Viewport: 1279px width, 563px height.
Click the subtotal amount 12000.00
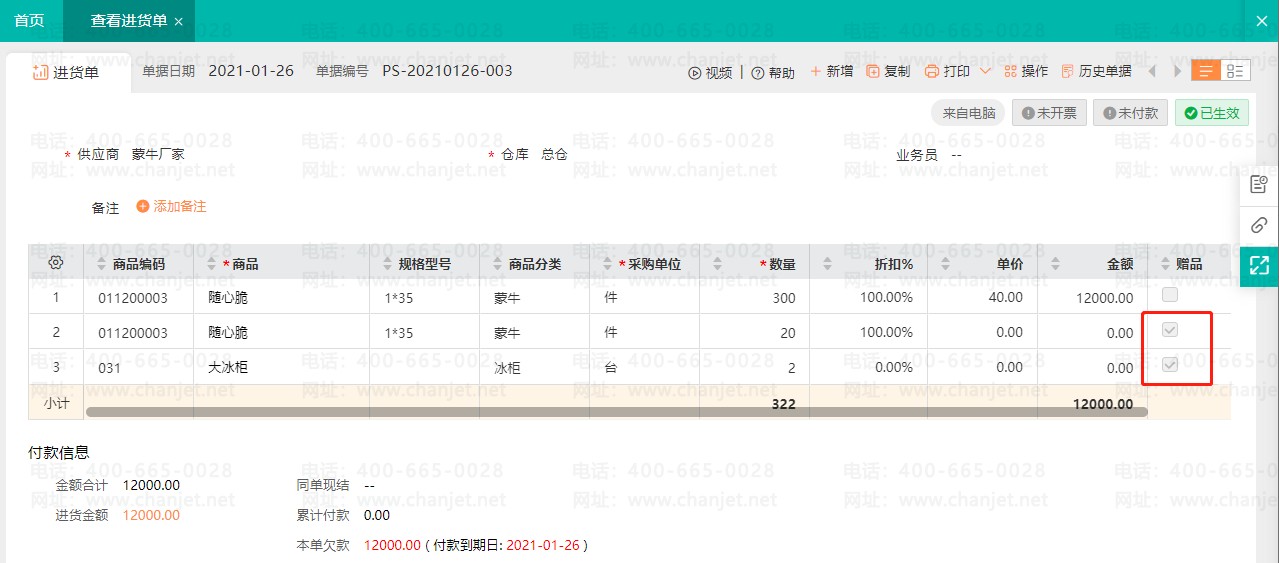pyautogui.click(x=1103, y=404)
